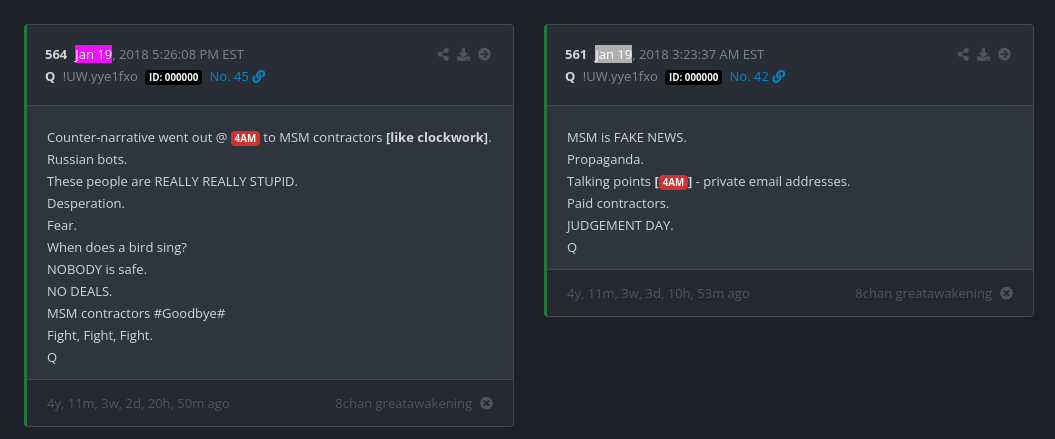This screenshot has height=439, width=1055.
Task: Click the chain link icon beside No. 42
Action: tap(779, 77)
